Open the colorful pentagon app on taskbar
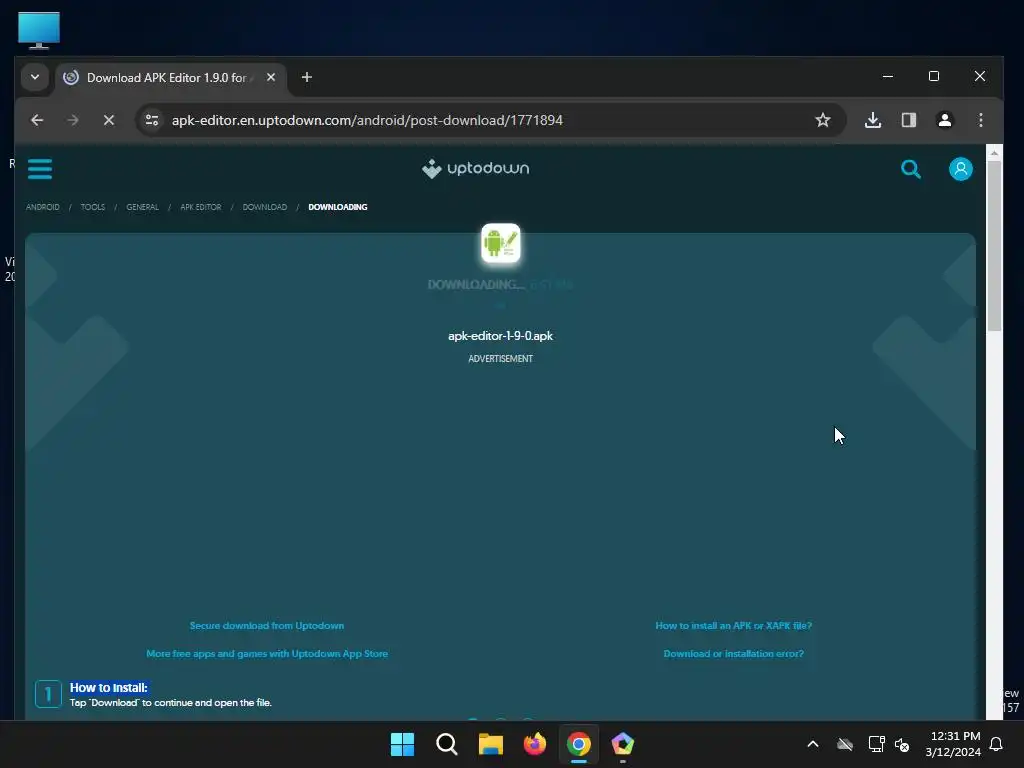This screenshot has width=1024, height=768. click(622, 744)
